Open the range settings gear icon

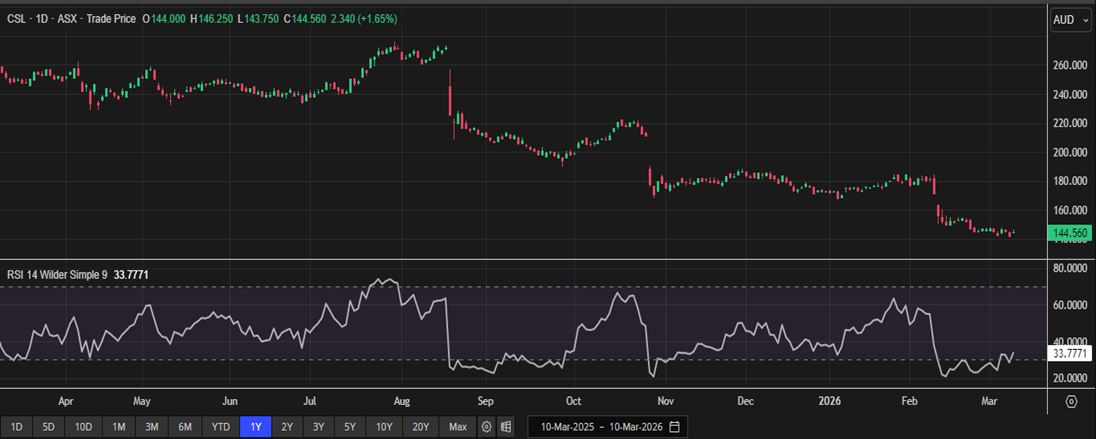coord(487,427)
